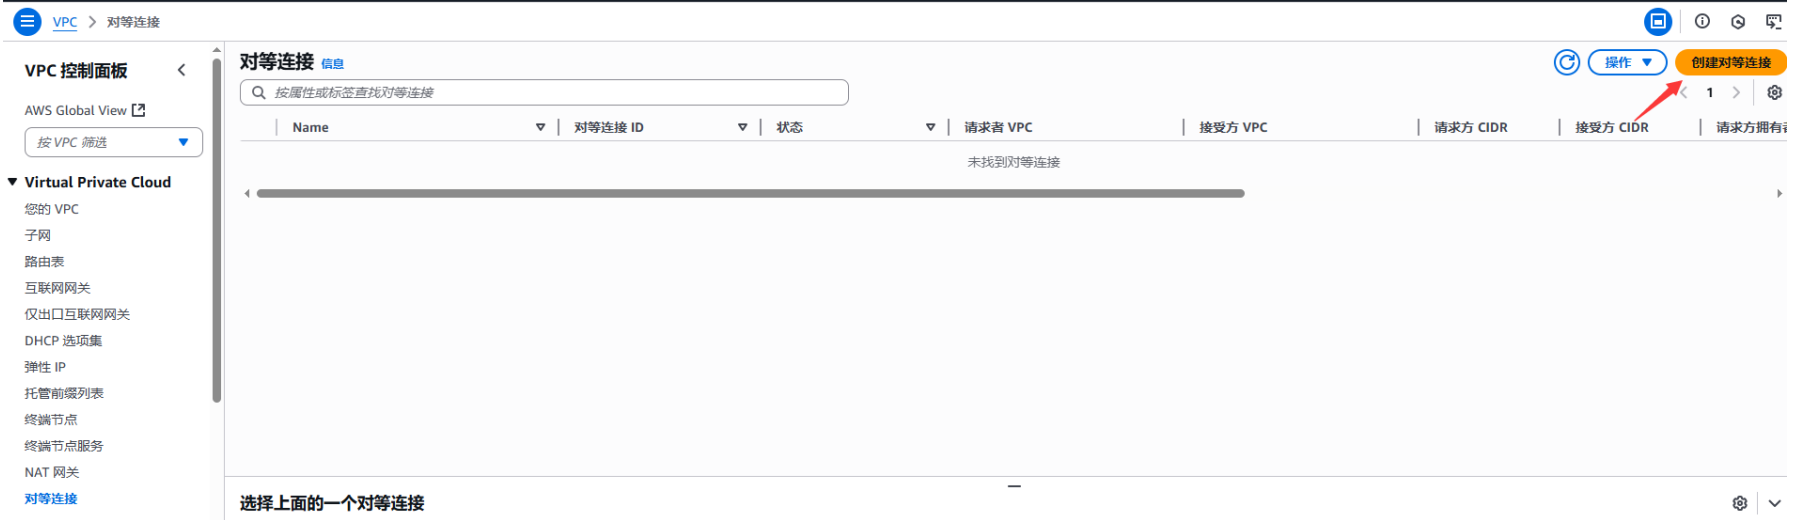Open the info circle icon in header
The height and width of the screenshot is (520, 1796).
tap(1702, 21)
